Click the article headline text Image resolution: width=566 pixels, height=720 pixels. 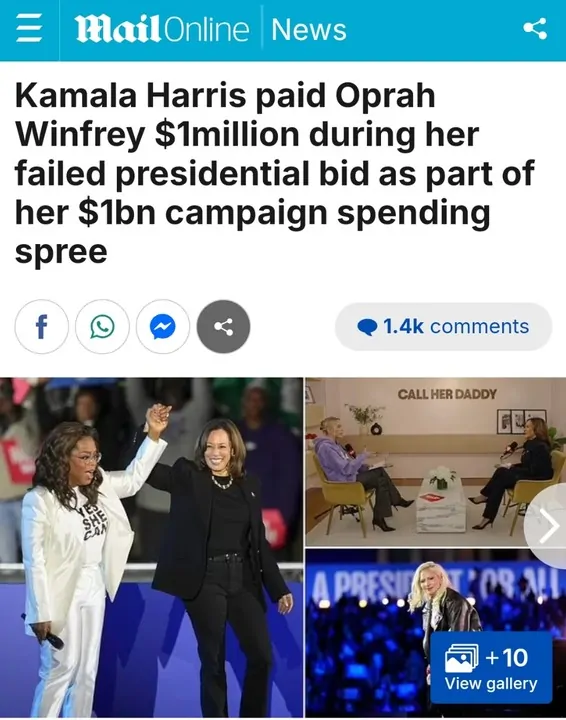tap(275, 174)
